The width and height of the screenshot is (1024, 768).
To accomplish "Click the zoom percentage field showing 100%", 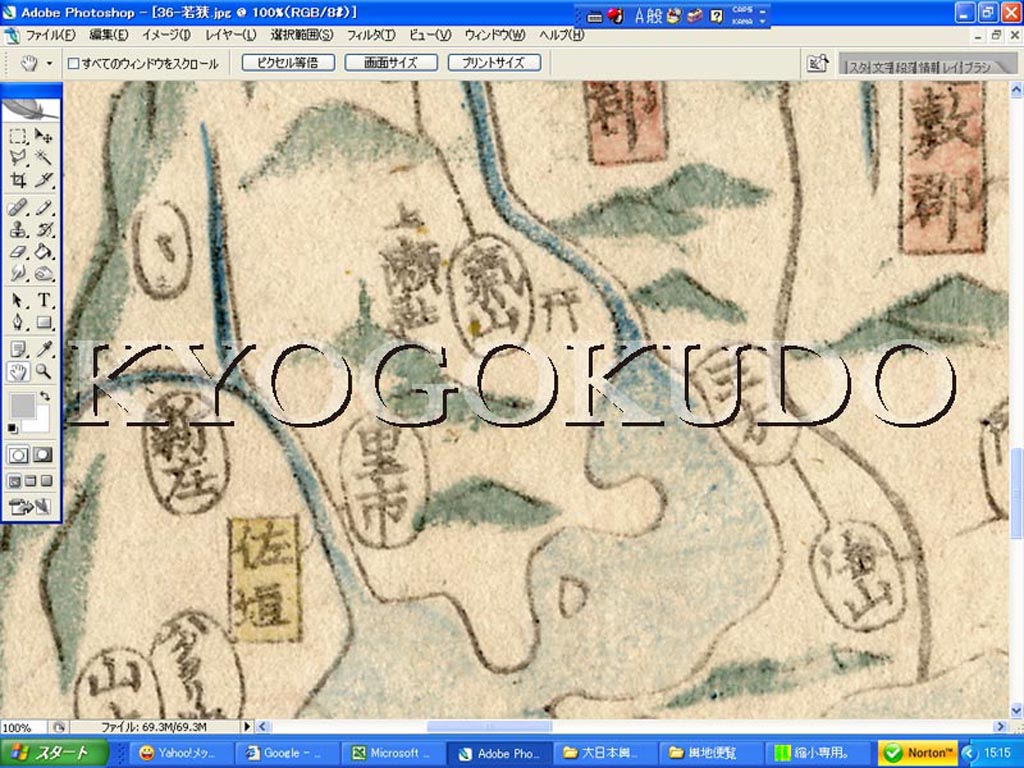I will click(x=22, y=727).
